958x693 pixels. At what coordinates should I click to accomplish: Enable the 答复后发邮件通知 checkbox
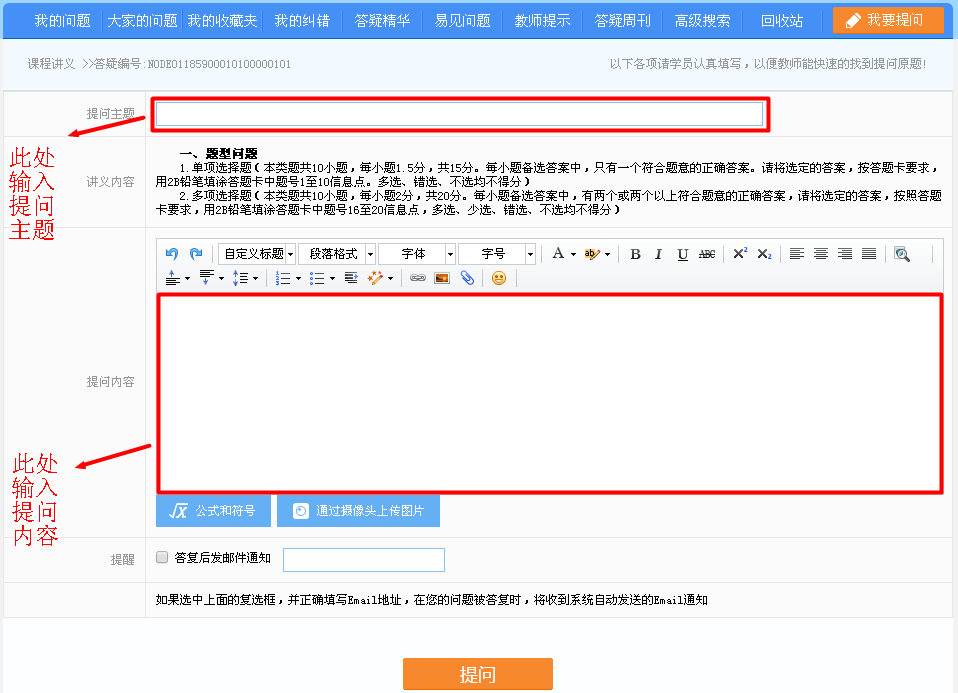tap(161, 557)
